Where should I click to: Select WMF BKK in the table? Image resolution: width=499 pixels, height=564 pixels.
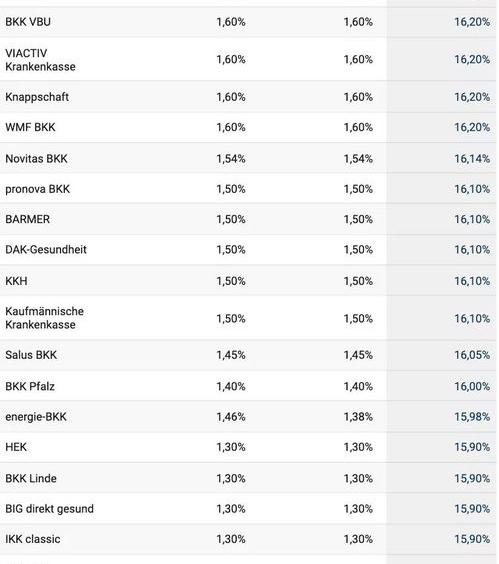pos(30,127)
